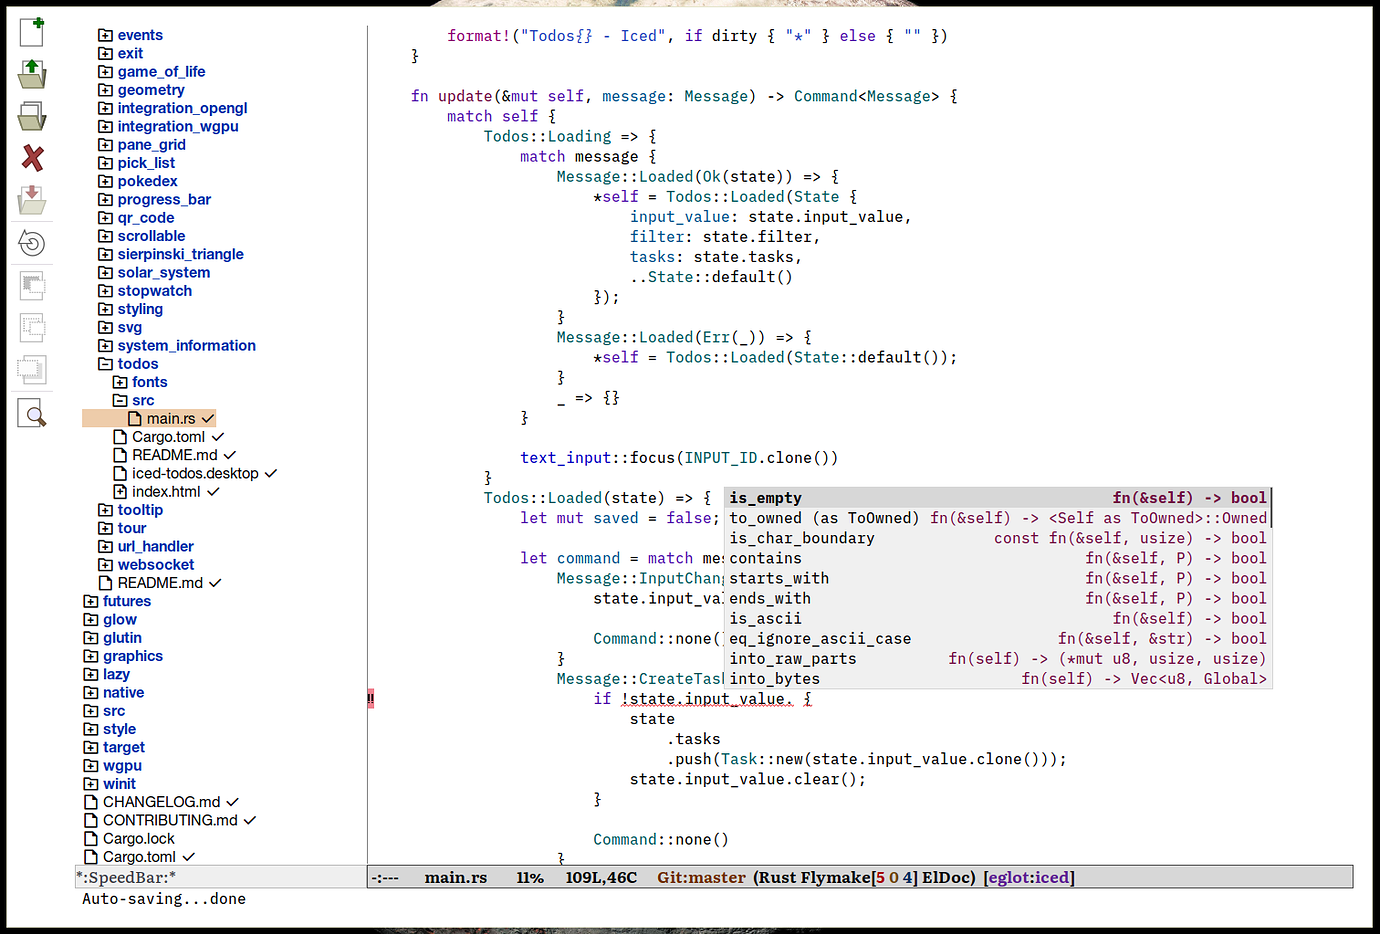Expand the pokedex tree node
The width and height of the screenshot is (1380, 934).
pyautogui.click(x=104, y=181)
